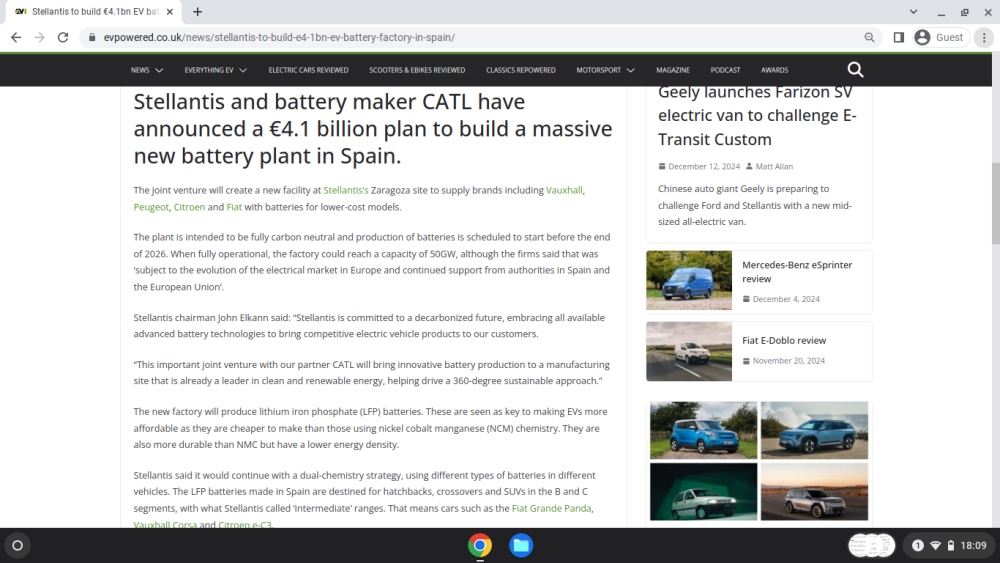Open the ChromeOS launcher circle

pyautogui.click(x=18, y=545)
